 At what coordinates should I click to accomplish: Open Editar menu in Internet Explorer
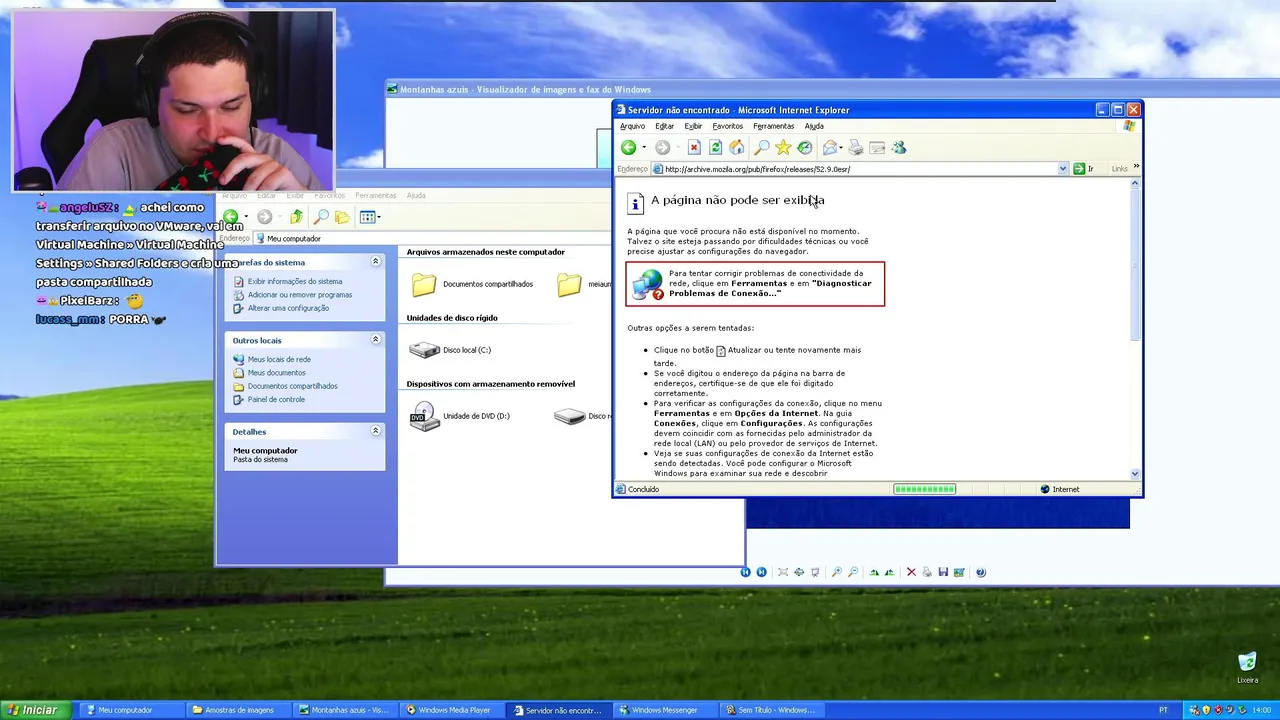pos(664,126)
